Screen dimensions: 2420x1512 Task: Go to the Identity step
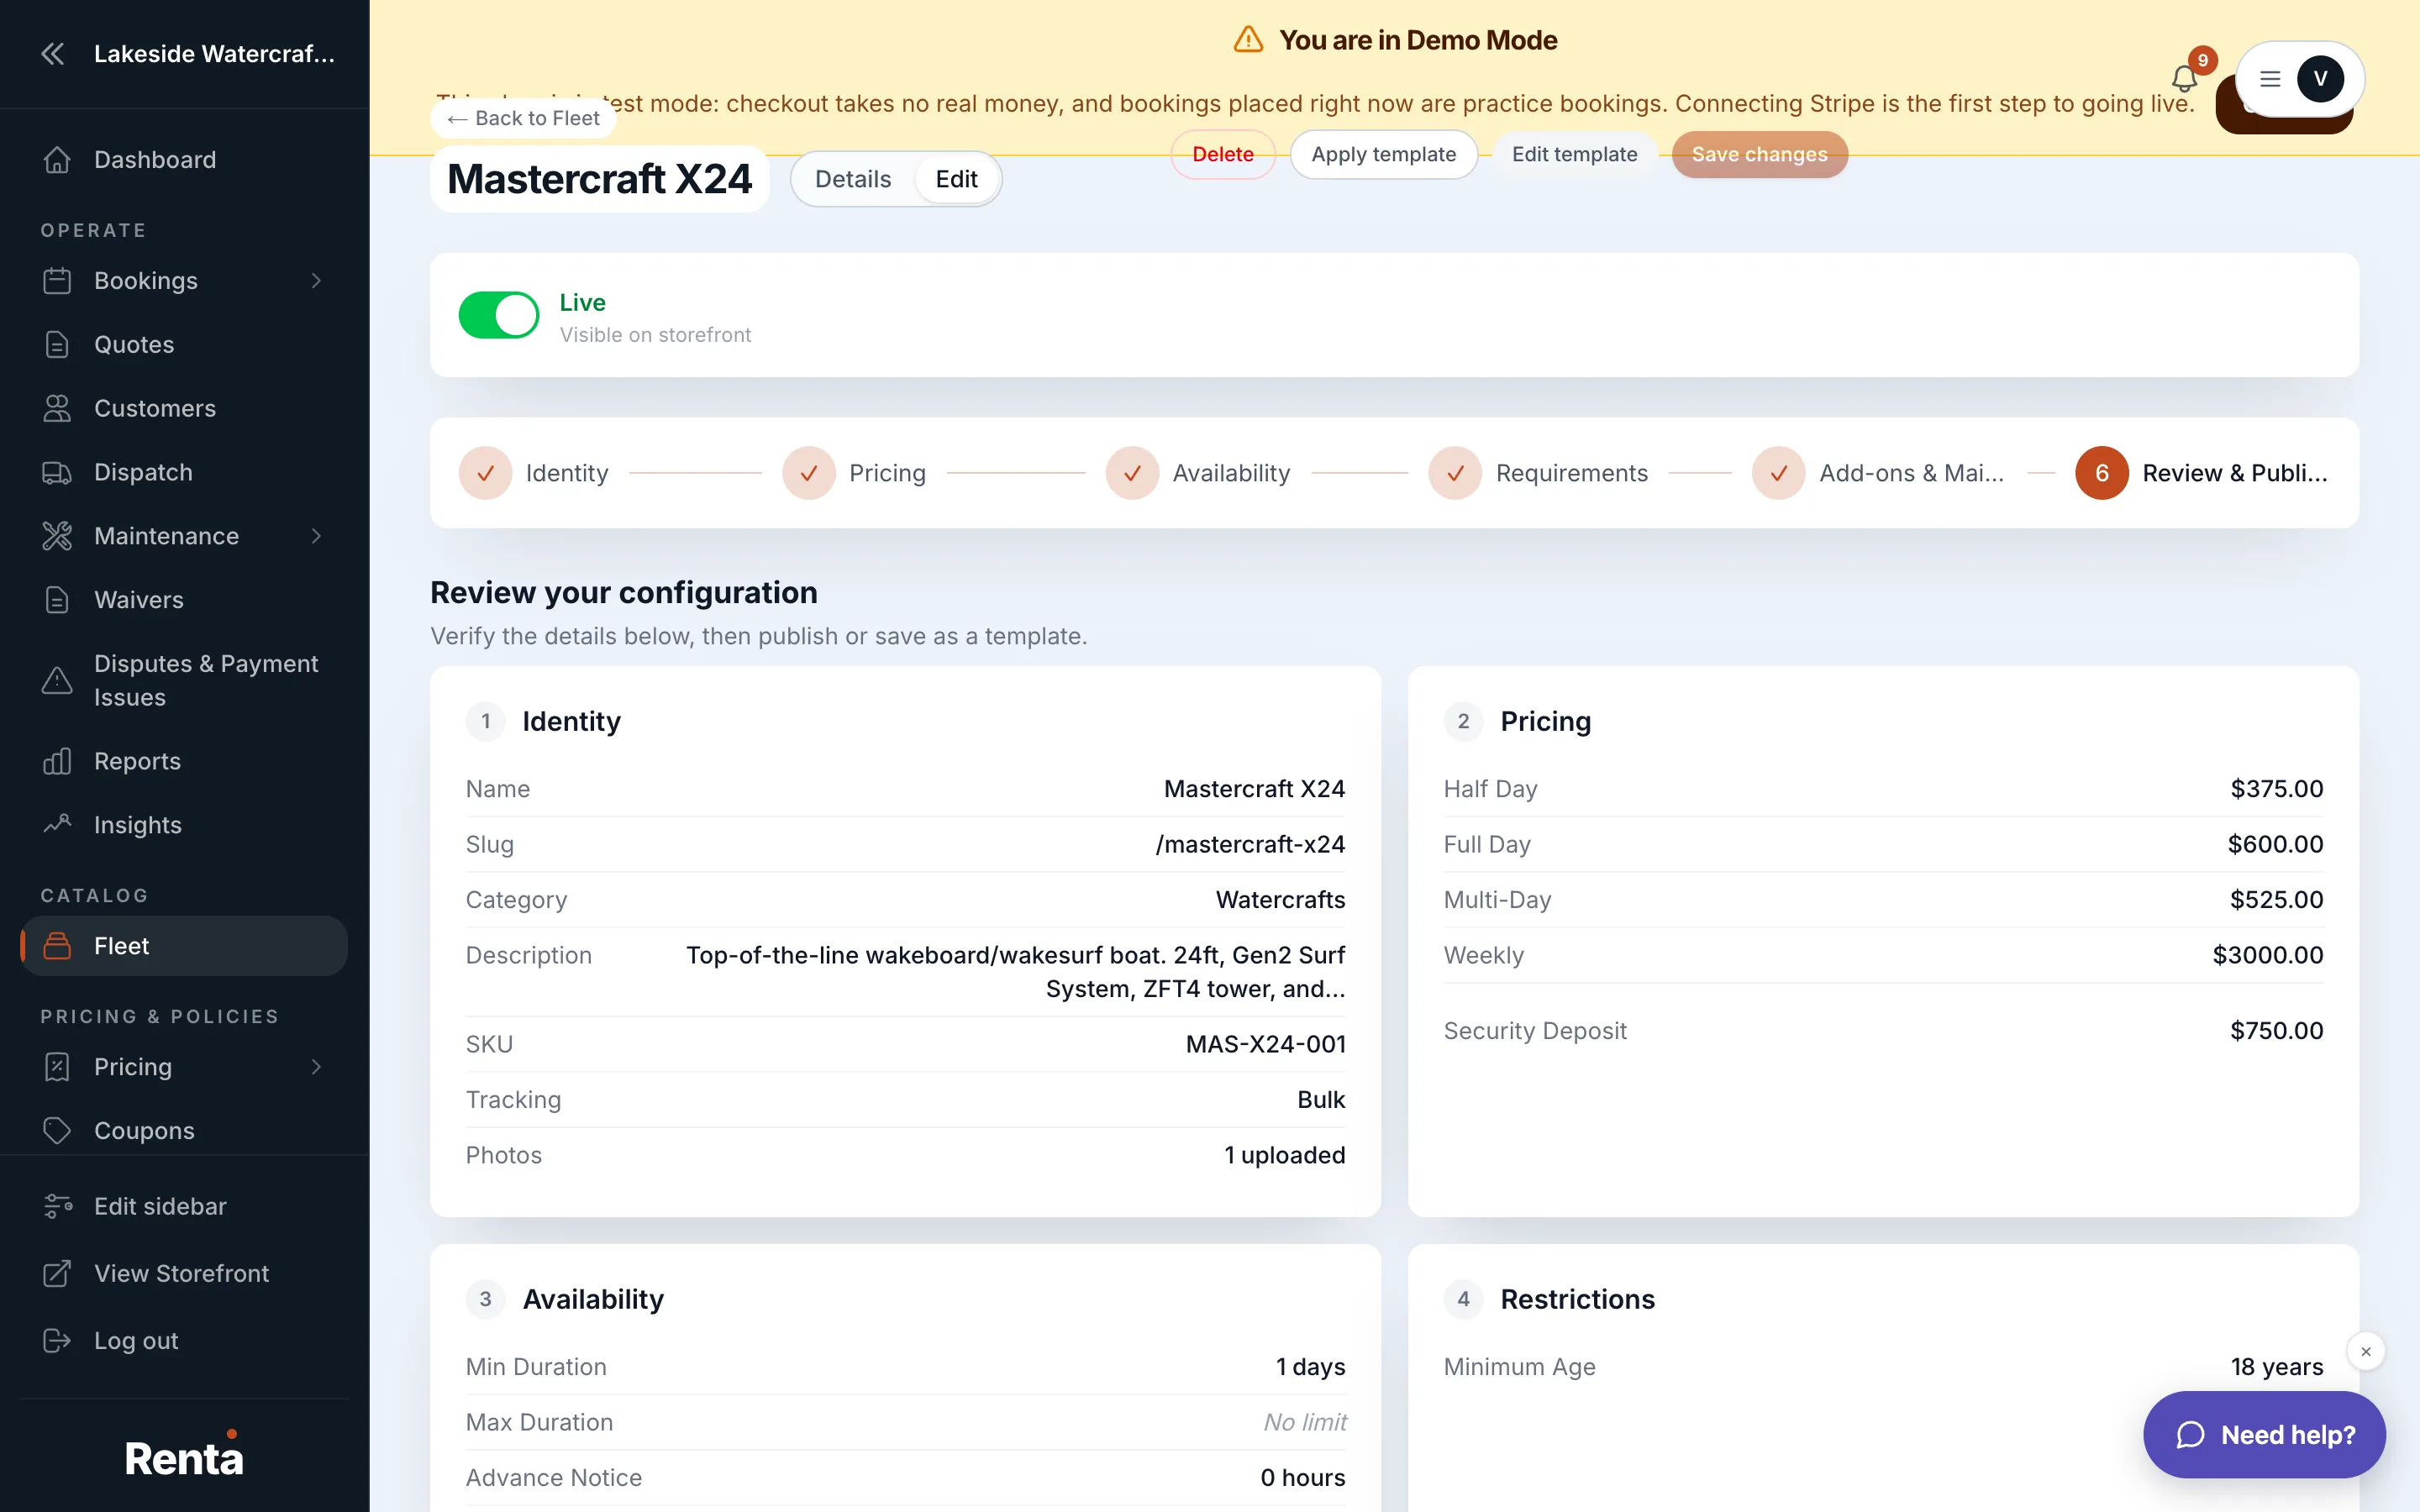tap(534, 473)
